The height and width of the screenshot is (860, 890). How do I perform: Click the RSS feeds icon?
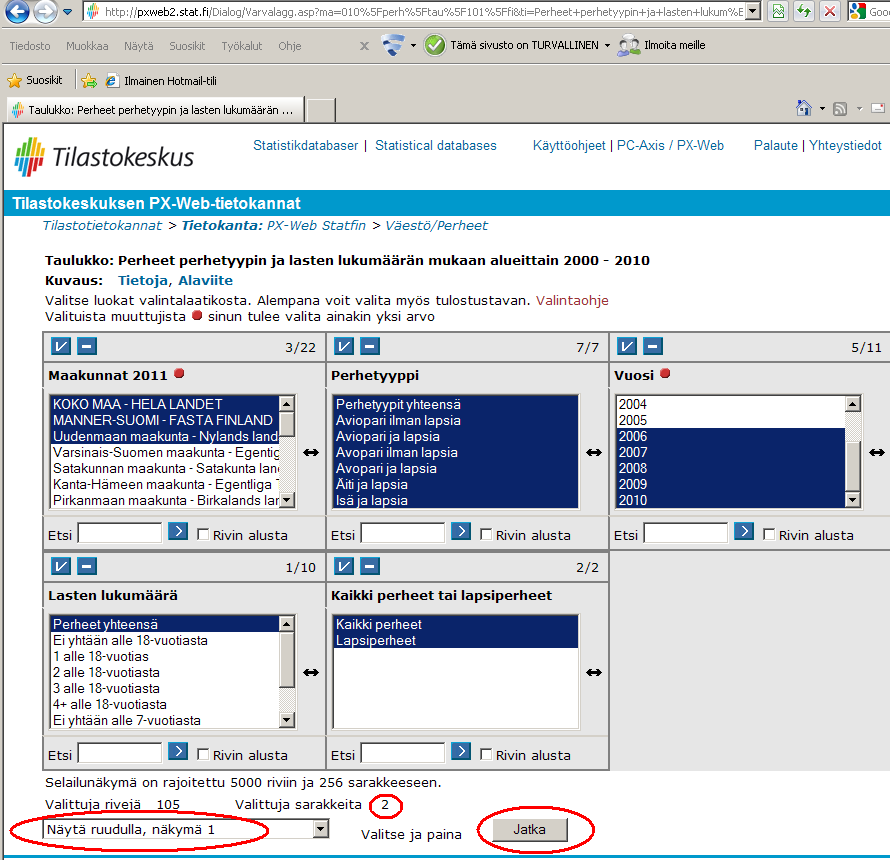(x=840, y=108)
